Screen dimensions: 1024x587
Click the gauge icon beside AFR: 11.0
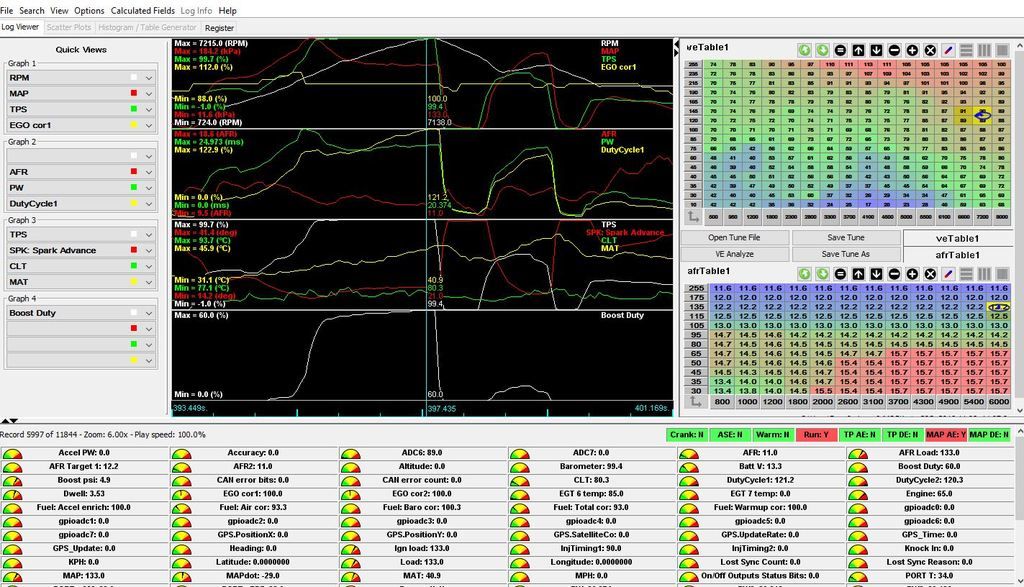[688, 452]
